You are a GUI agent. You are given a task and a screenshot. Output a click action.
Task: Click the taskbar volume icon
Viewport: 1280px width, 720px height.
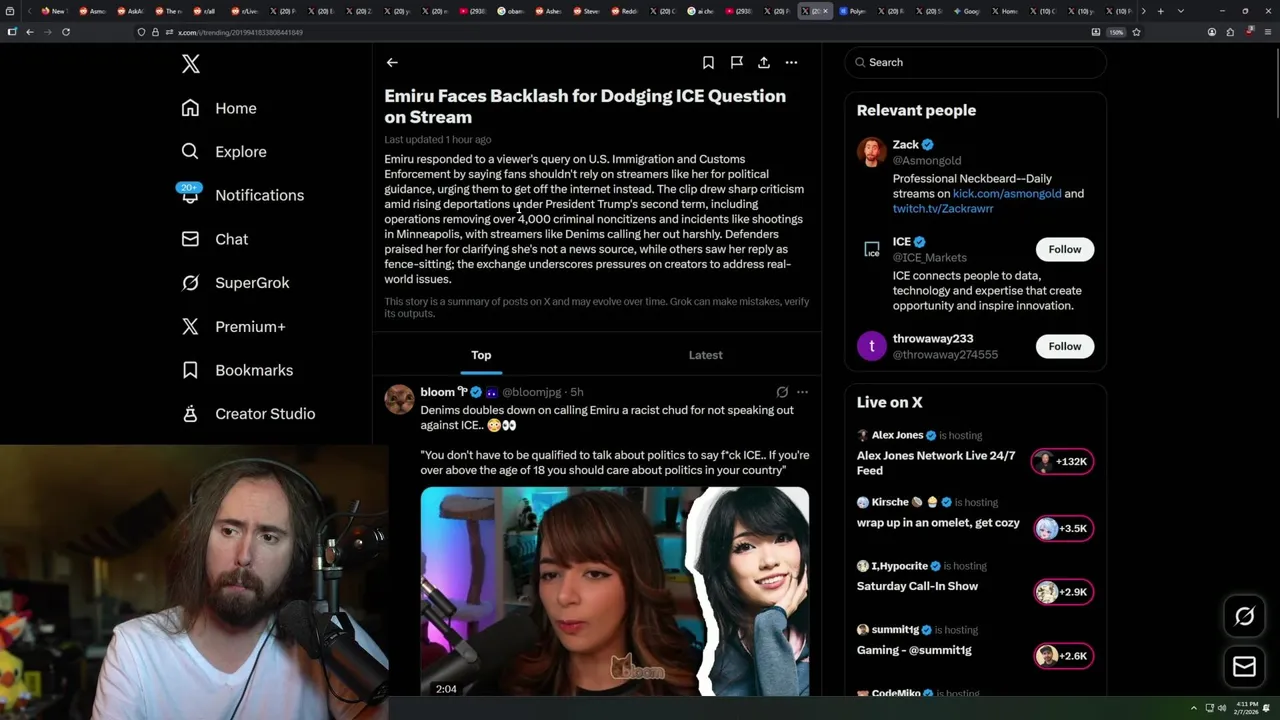click(x=1222, y=708)
